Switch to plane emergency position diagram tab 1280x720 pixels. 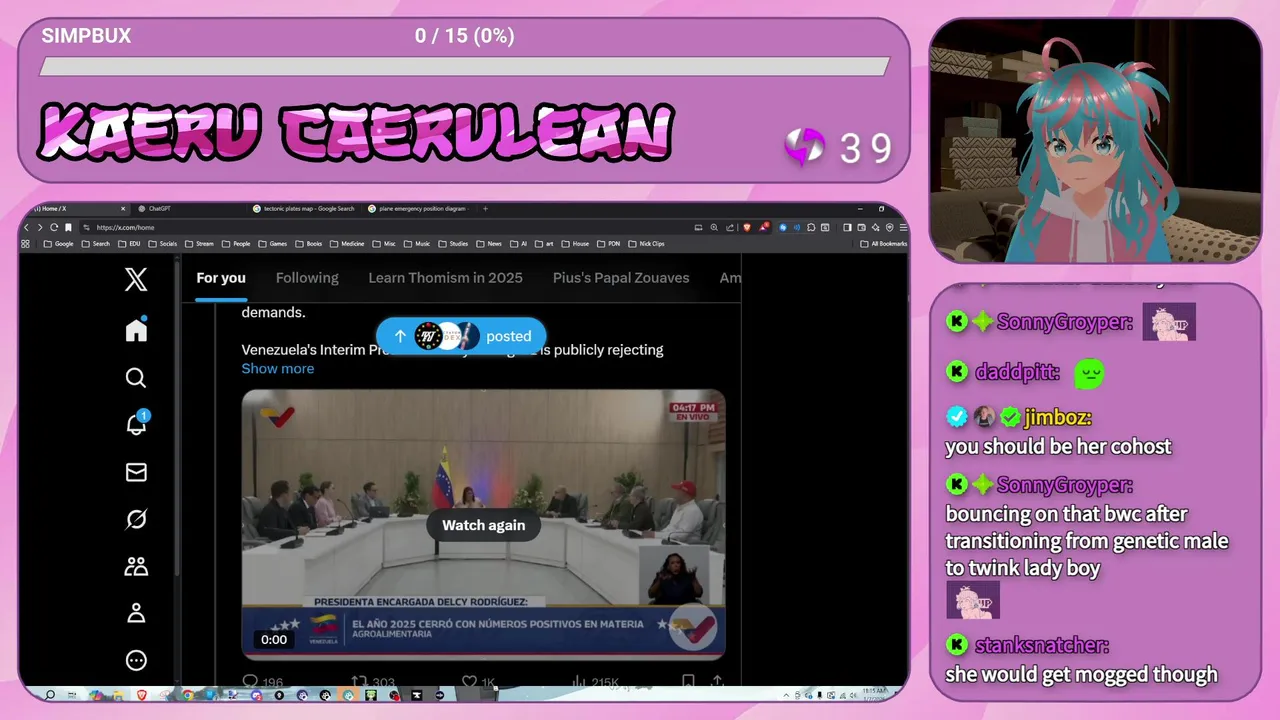pyautogui.click(x=418, y=209)
